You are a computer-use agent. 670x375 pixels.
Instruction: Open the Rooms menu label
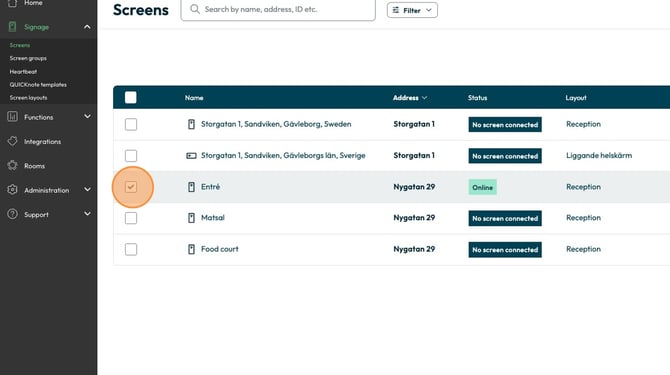(34, 166)
